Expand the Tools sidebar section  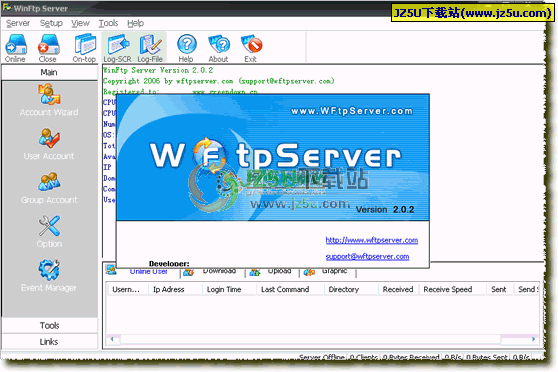click(49, 325)
